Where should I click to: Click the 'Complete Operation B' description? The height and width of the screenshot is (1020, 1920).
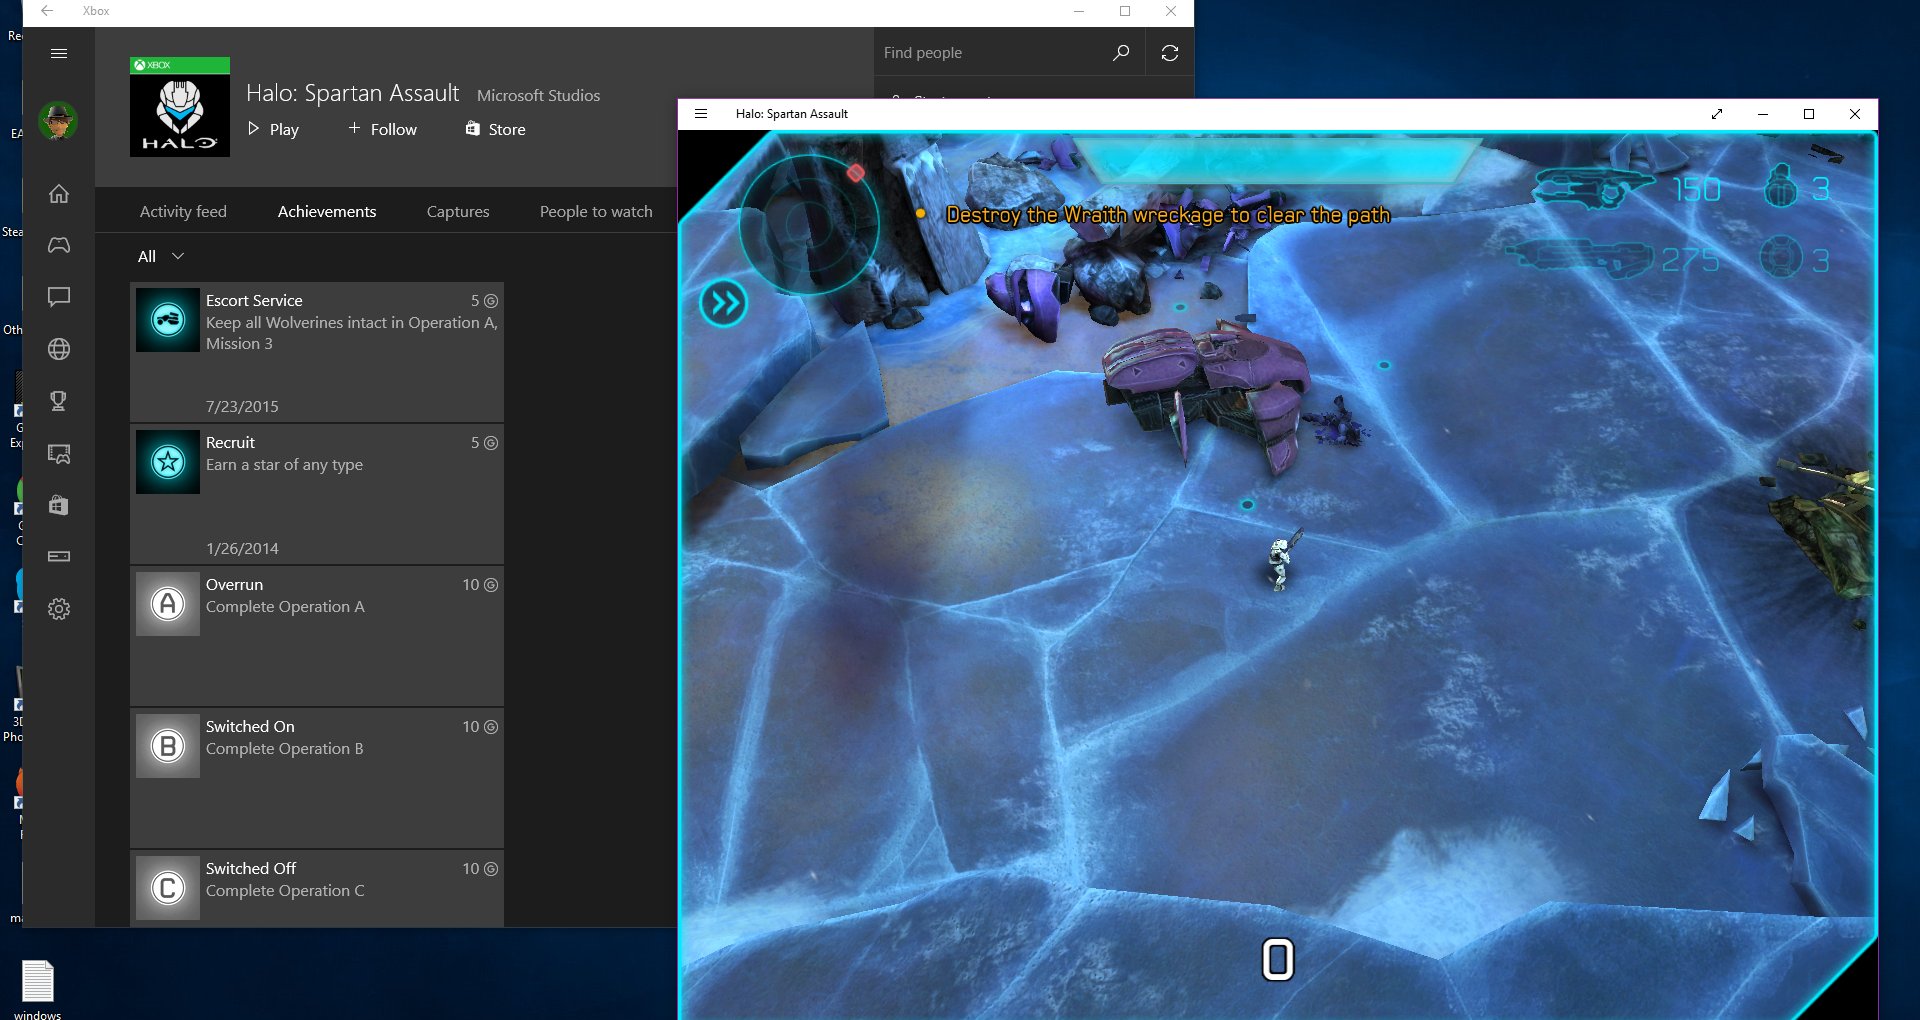click(284, 749)
